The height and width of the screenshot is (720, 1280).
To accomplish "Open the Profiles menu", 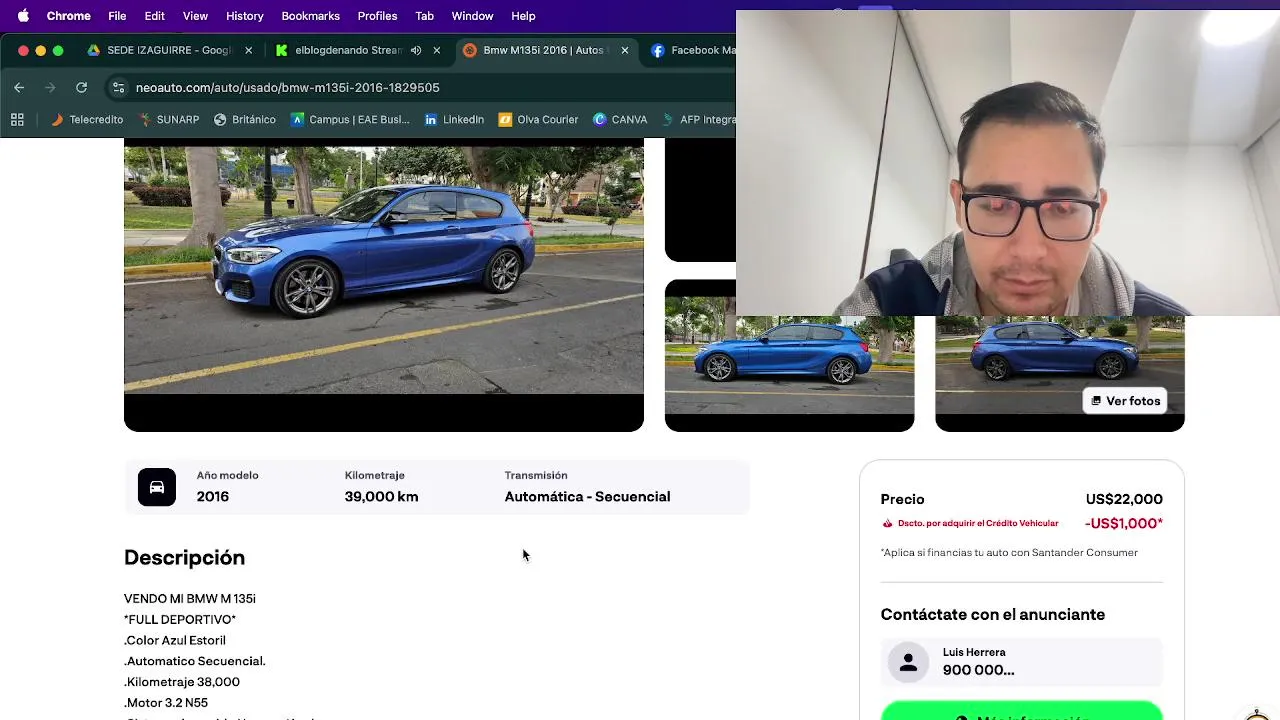I will (377, 16).
